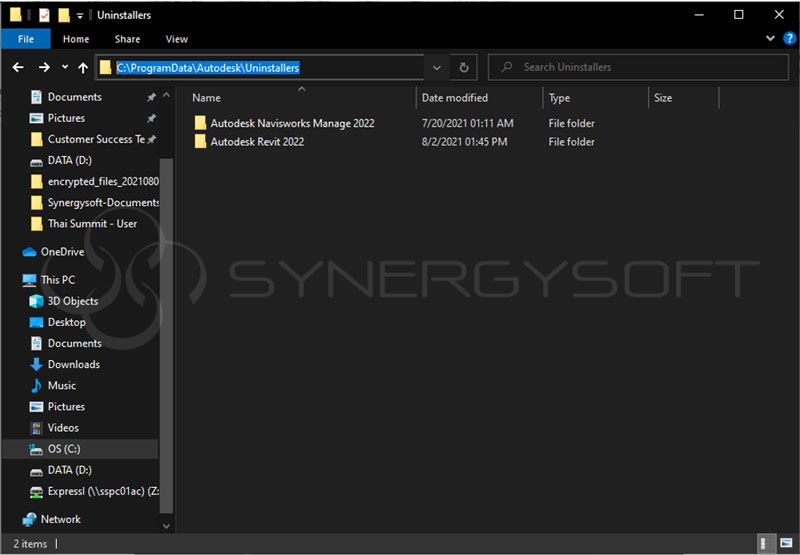Open the Customer Success Te pinned folder
The width and height of the screenshot is (800, 555).
tap(96, 139)
